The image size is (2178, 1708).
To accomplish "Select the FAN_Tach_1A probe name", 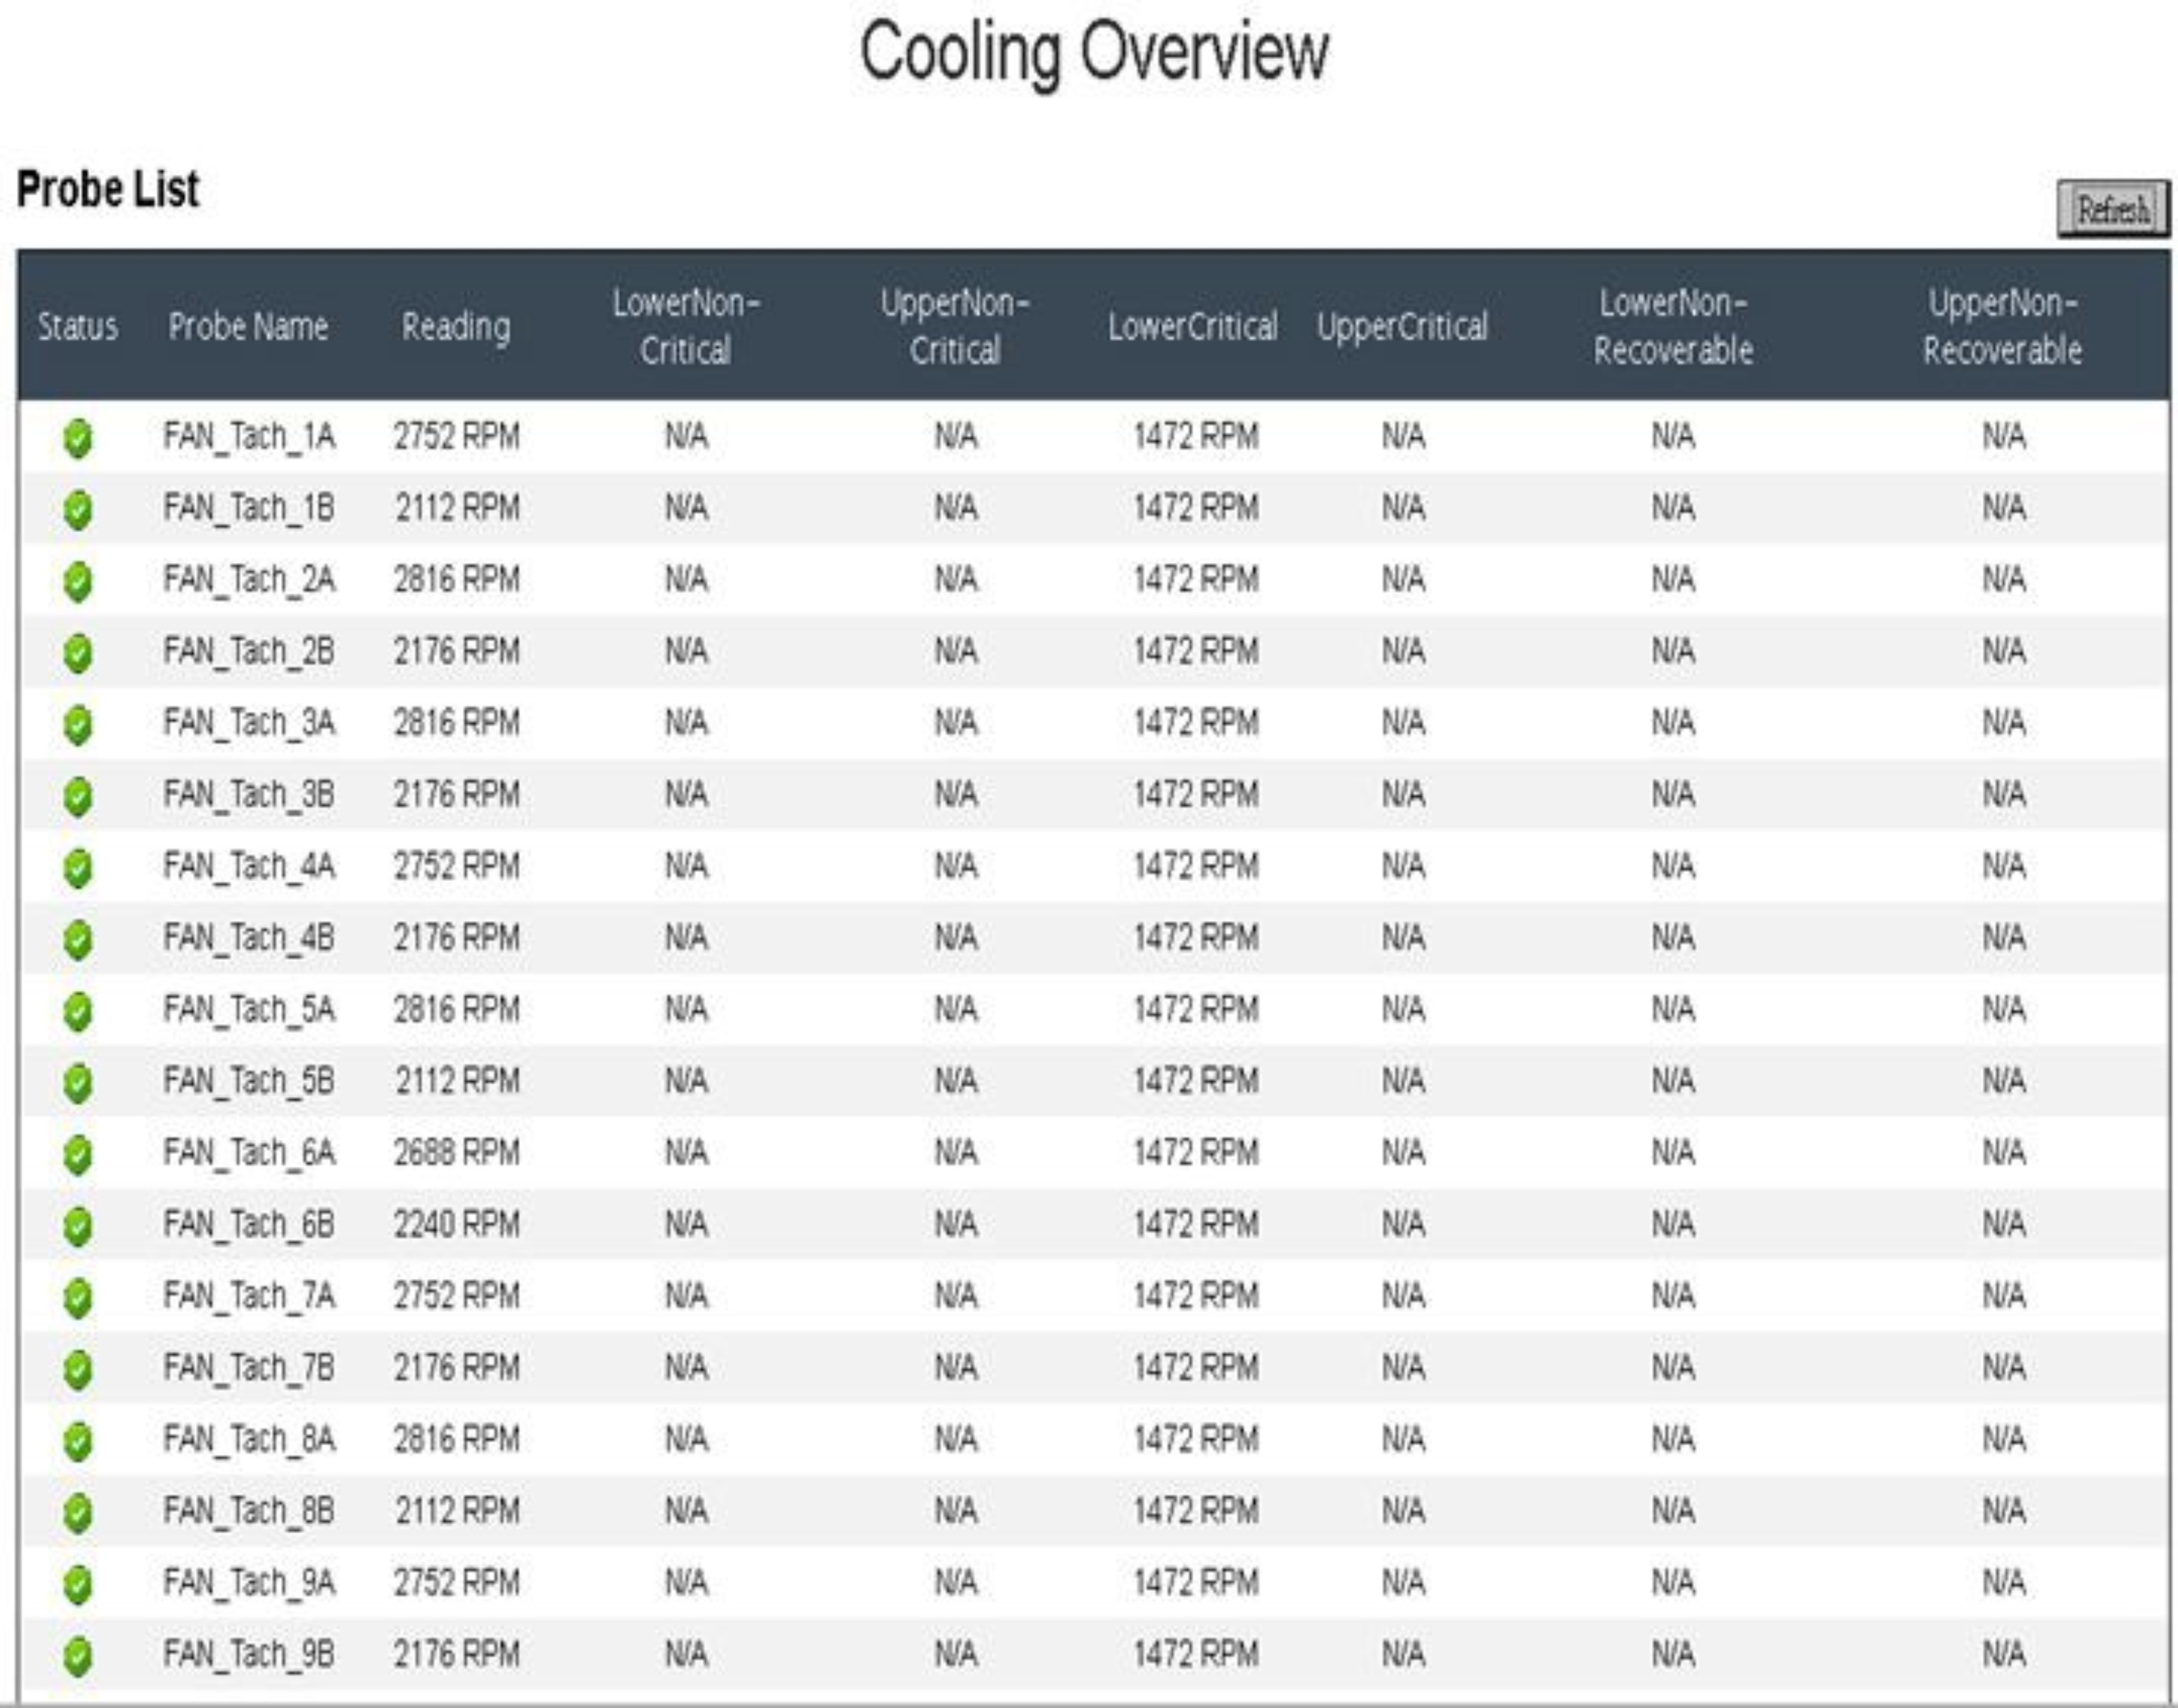I will click(x=249, y=437).
